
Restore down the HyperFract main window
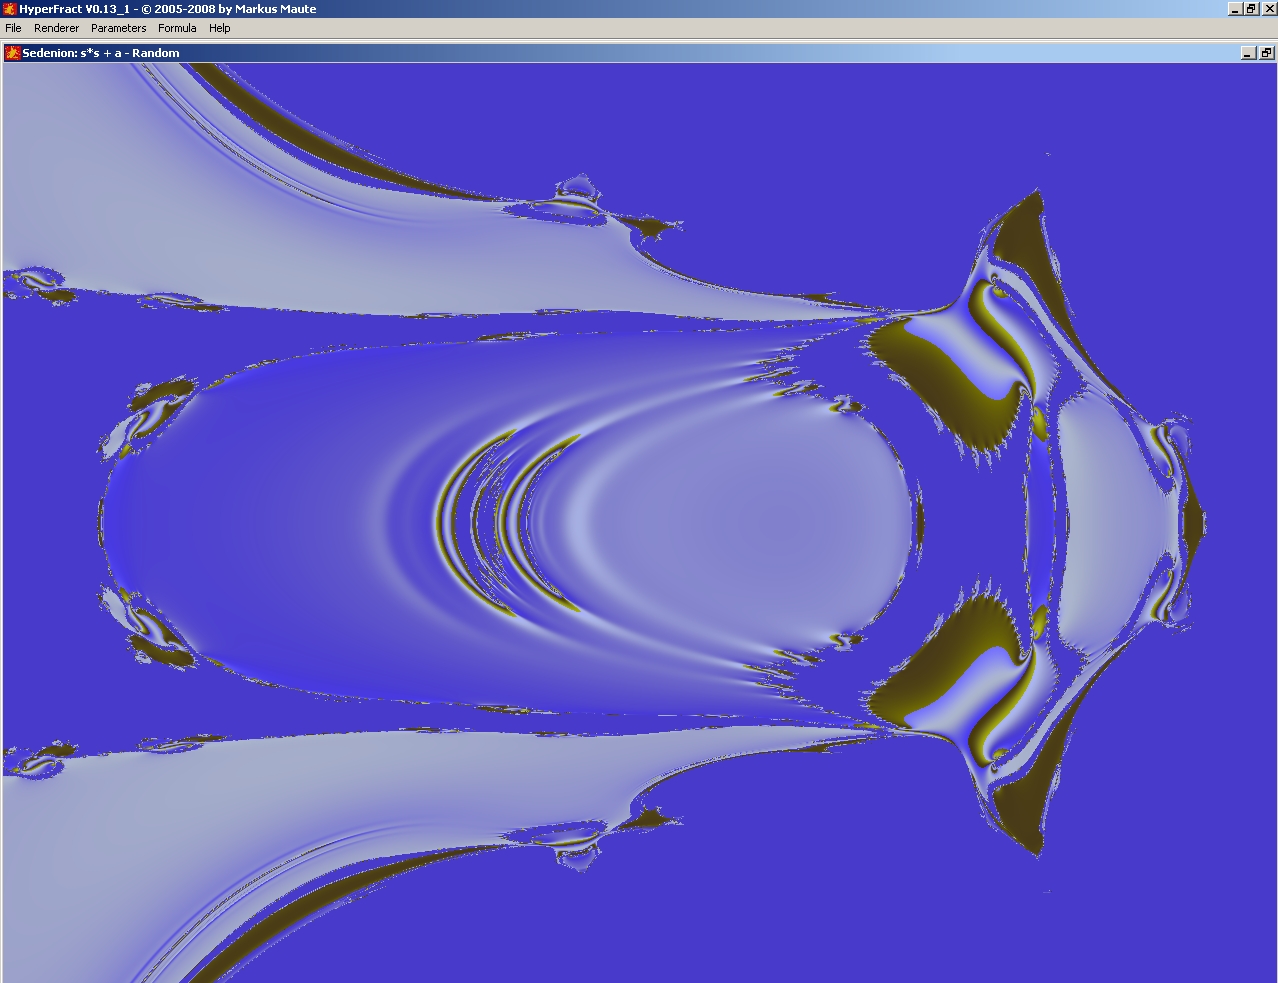pyautogui.click(x=1251, y=9)
